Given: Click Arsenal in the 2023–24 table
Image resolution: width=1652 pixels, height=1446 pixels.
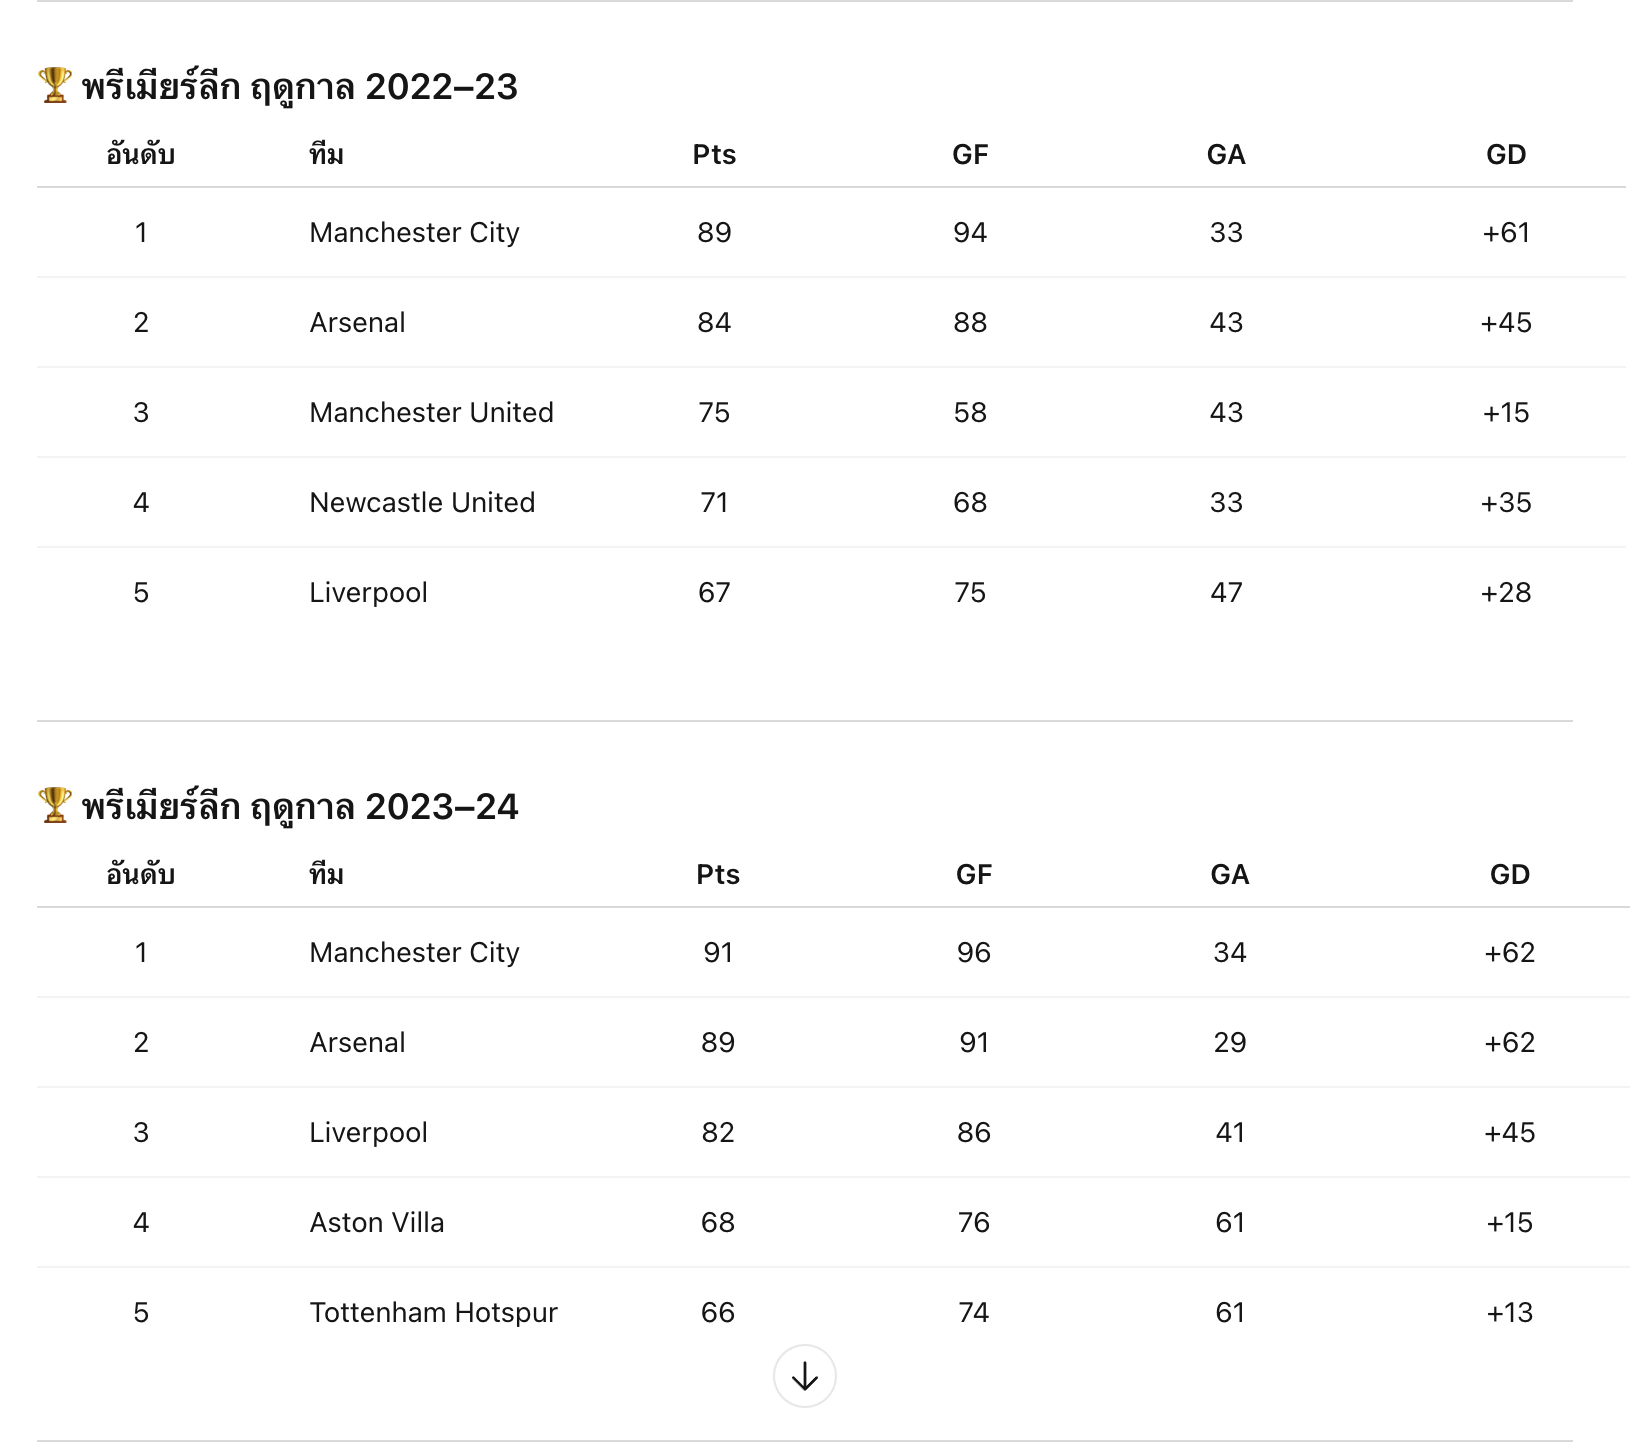Looking at the screenshot, I should pyautogui.click(x=357, y=1042).
